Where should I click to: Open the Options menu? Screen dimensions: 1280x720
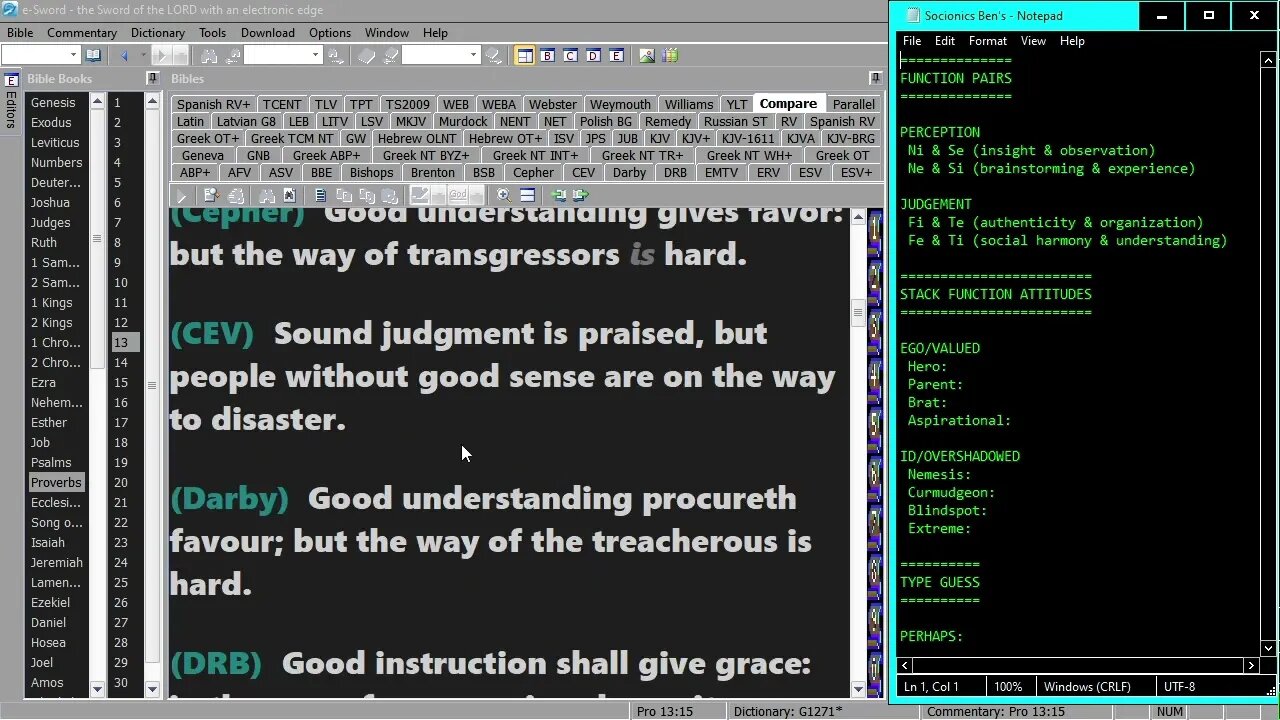(x=330, y=33)
